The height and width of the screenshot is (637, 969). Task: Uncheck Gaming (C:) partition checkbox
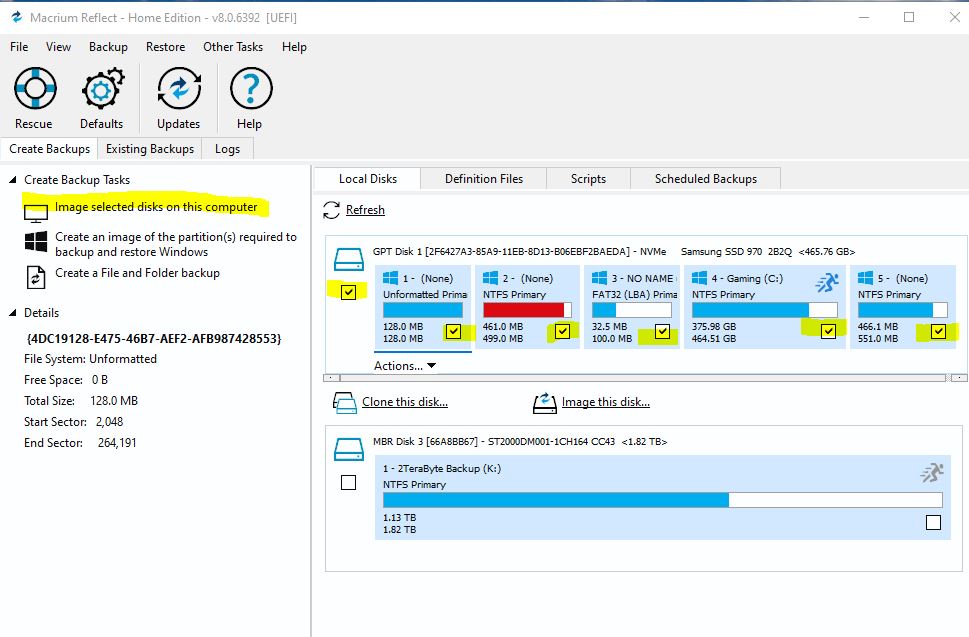coord(828,332)
